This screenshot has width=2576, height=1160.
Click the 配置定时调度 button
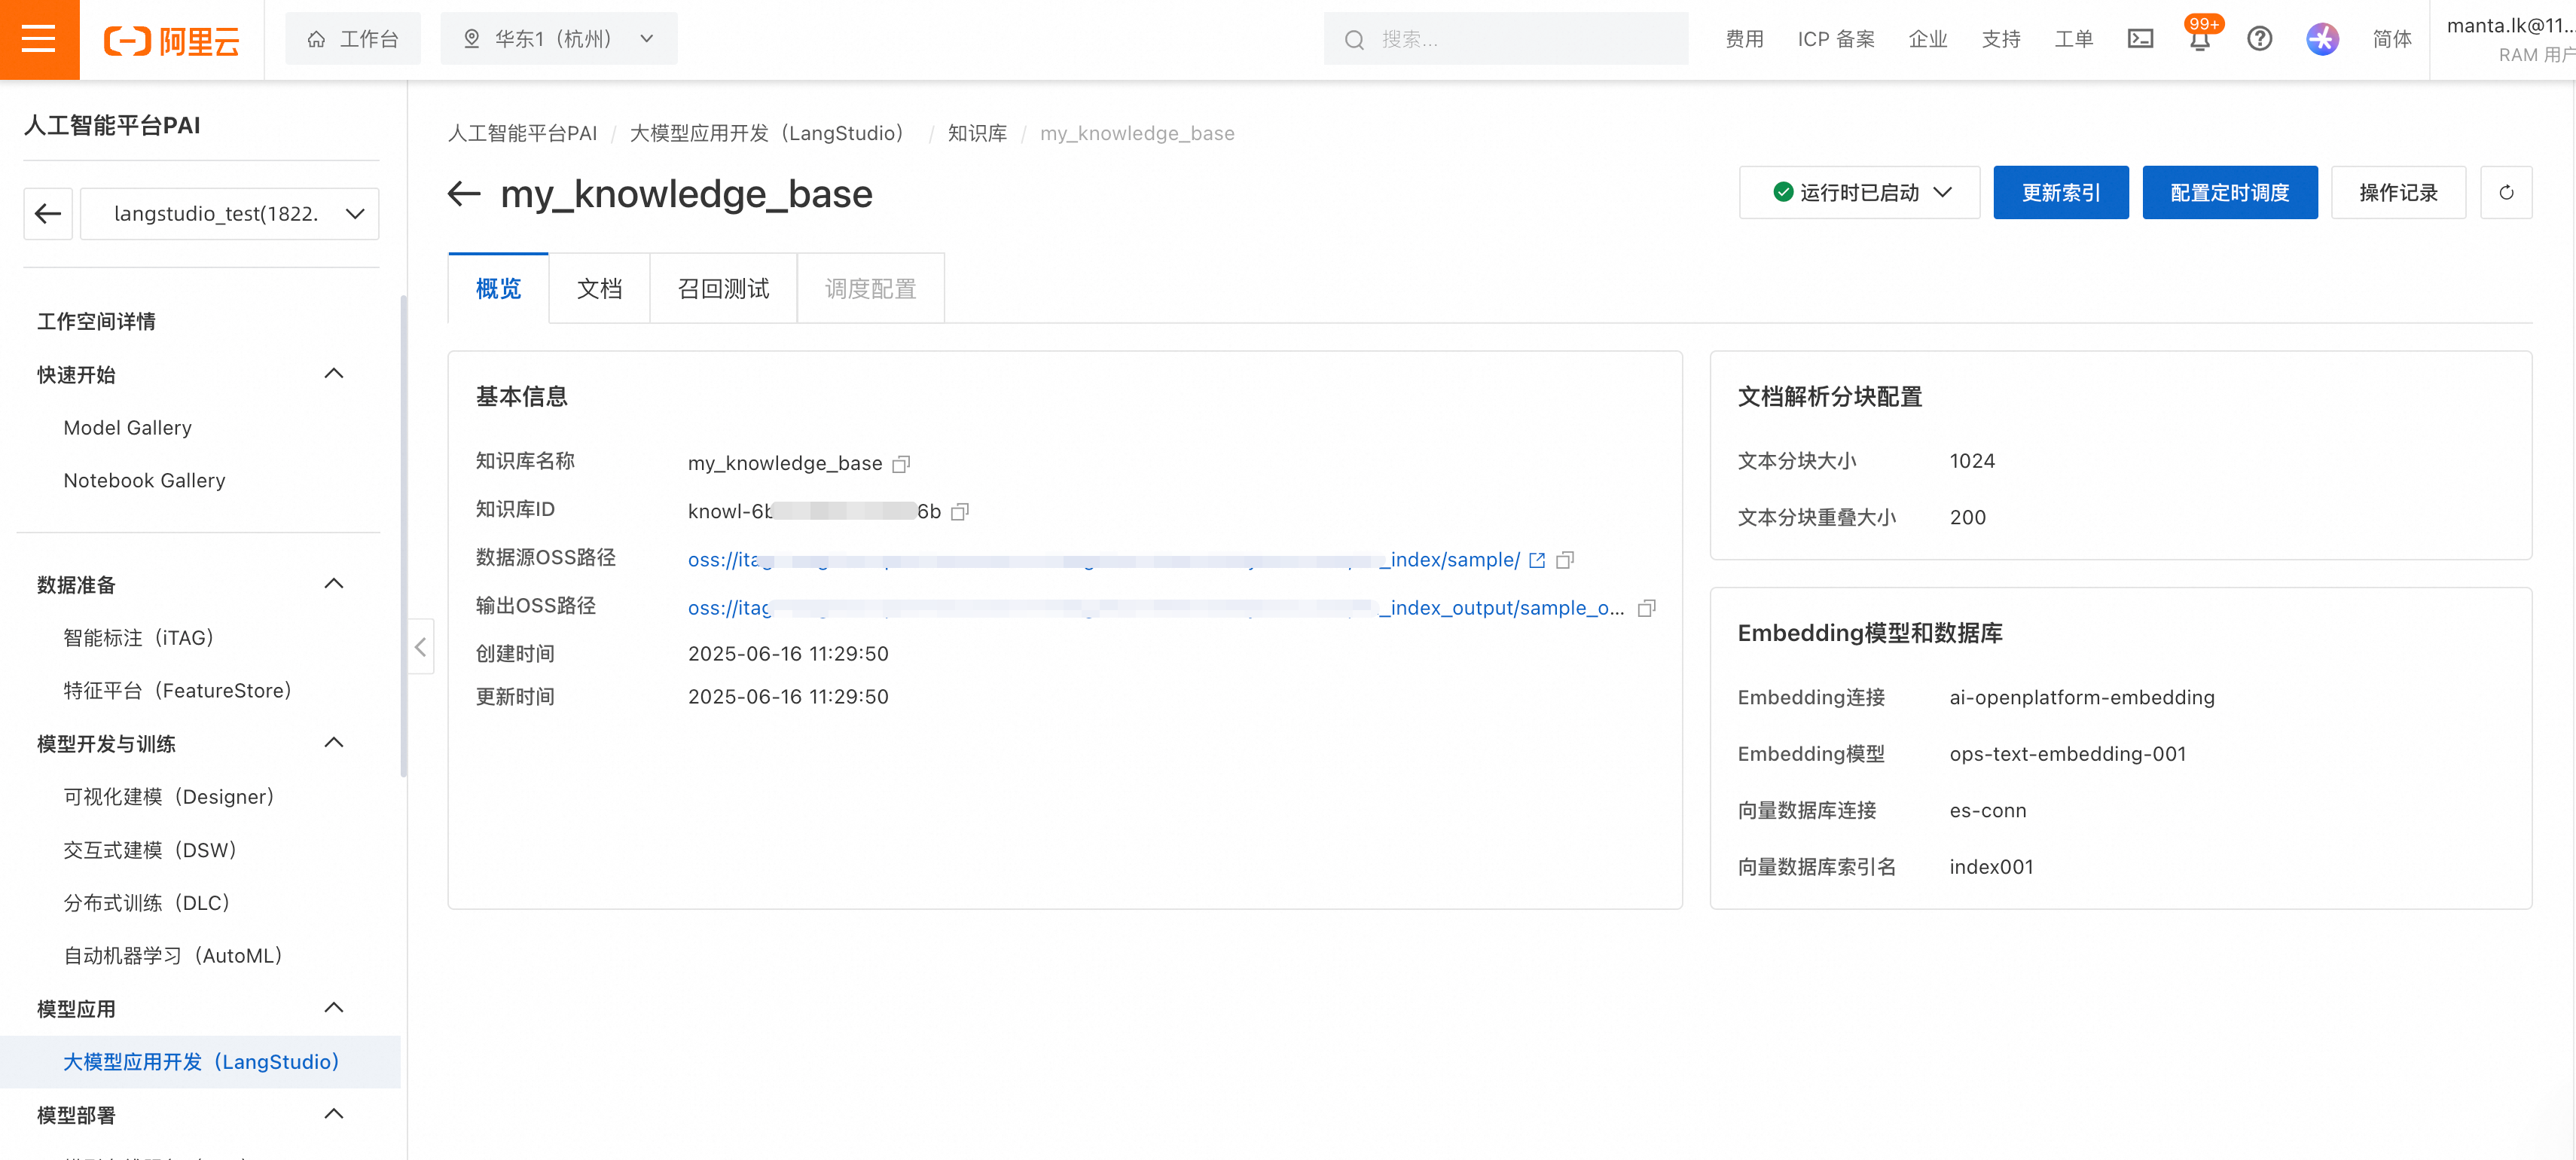click(x=2229, y=193)
